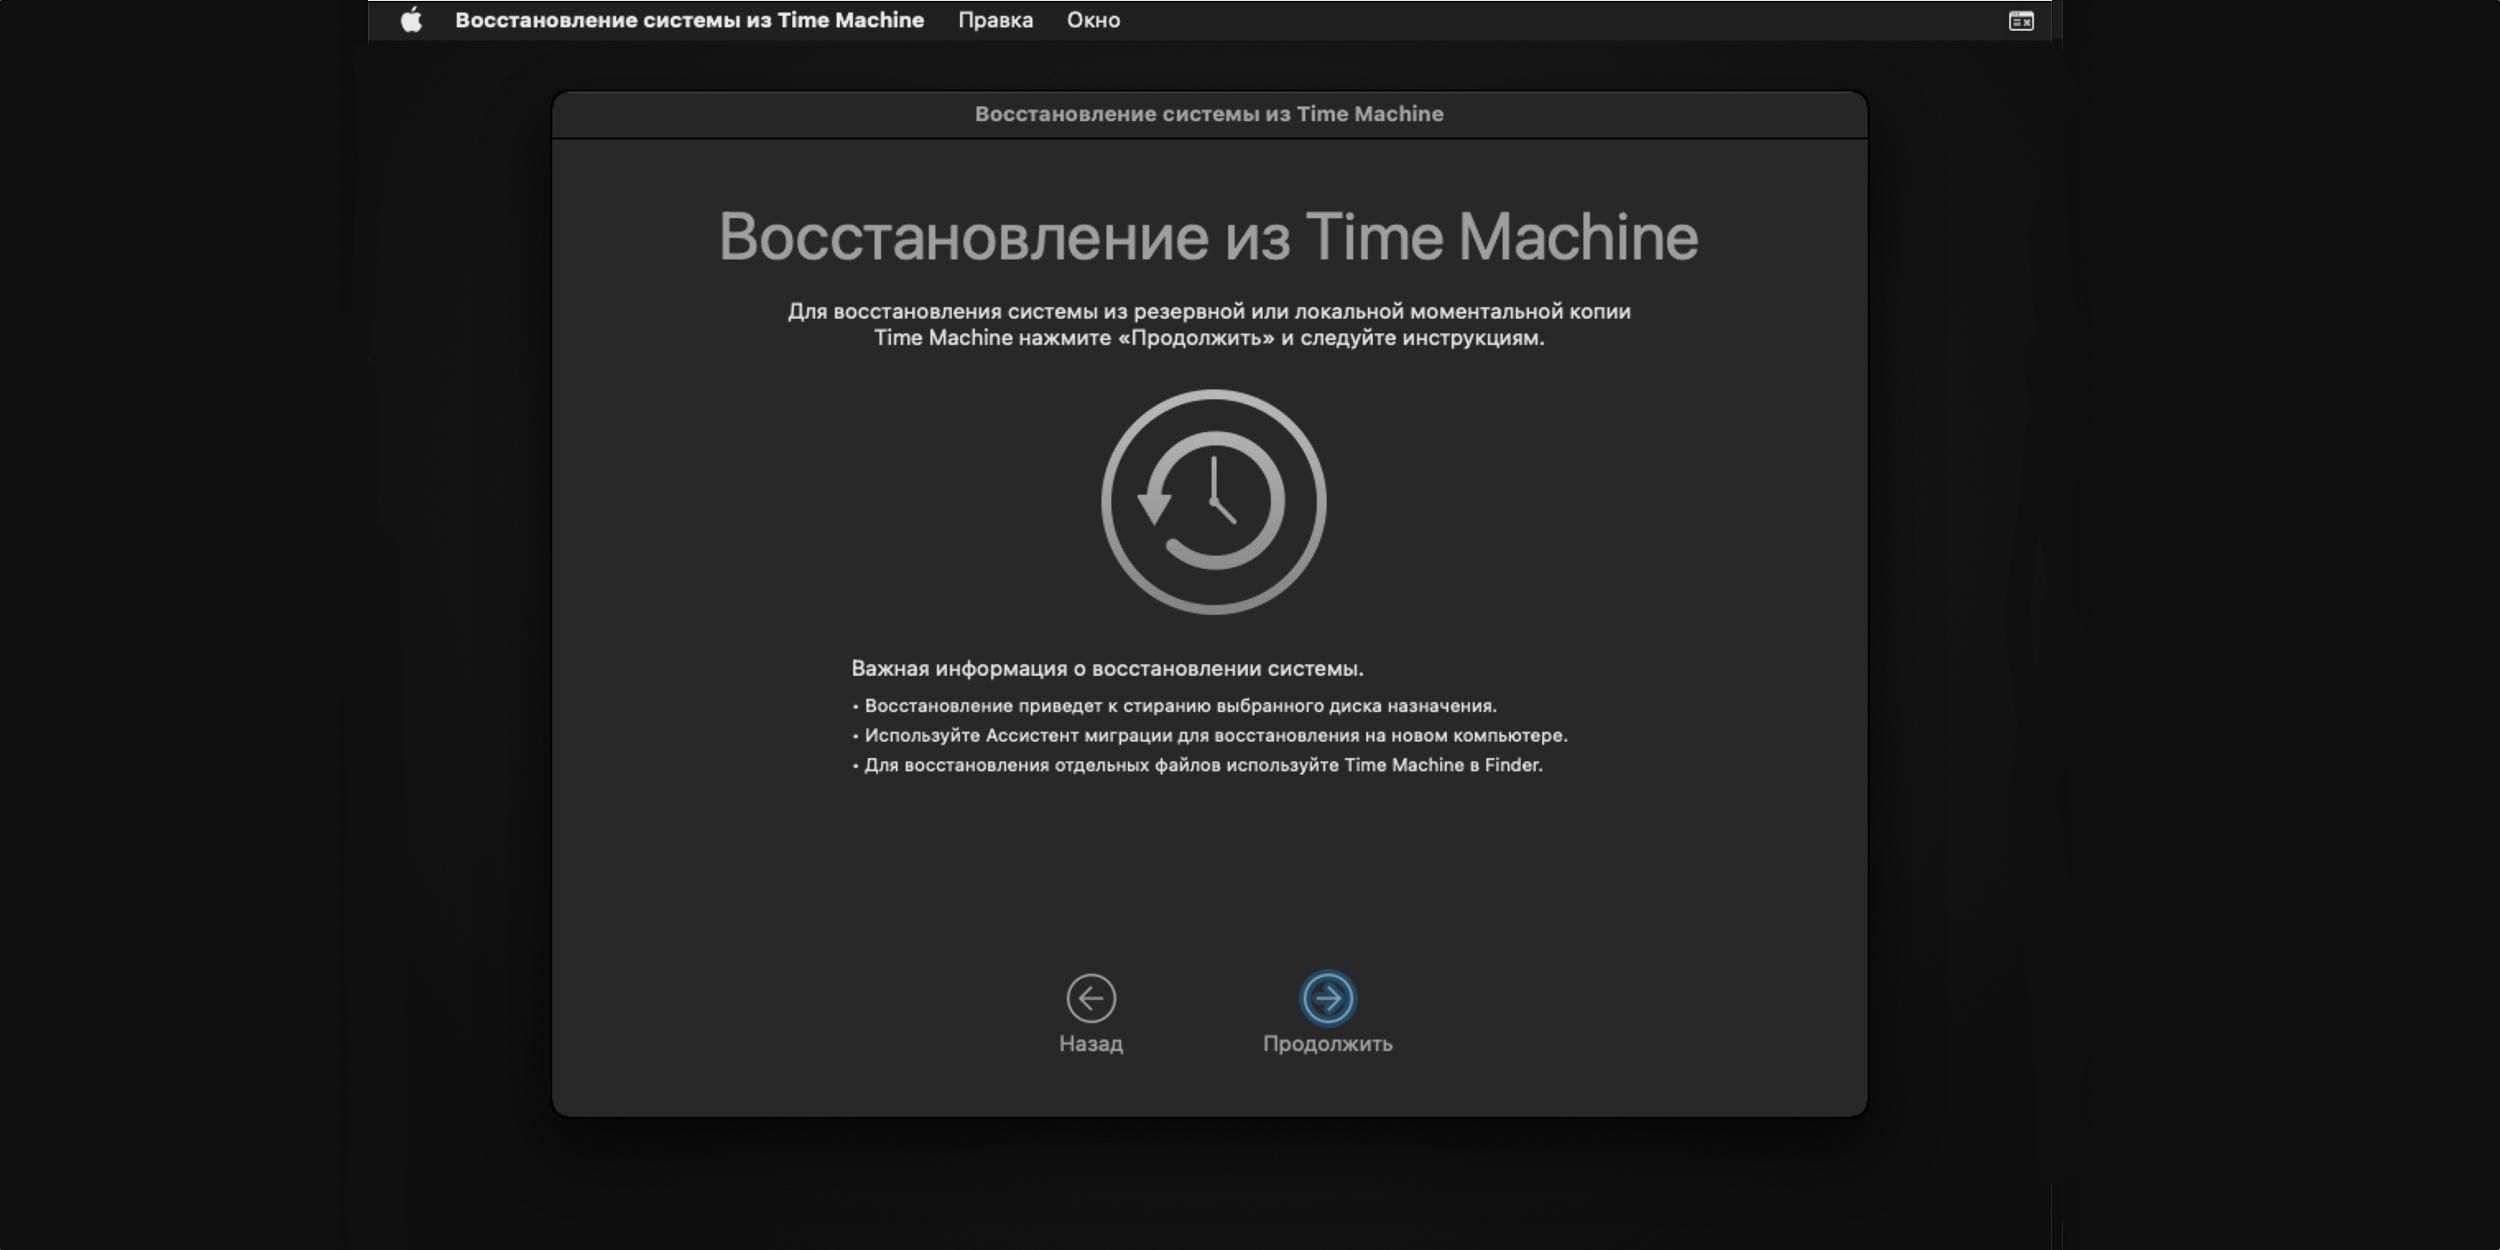
Task: Open the Окно menu
Action: (x=1093, y=20)
